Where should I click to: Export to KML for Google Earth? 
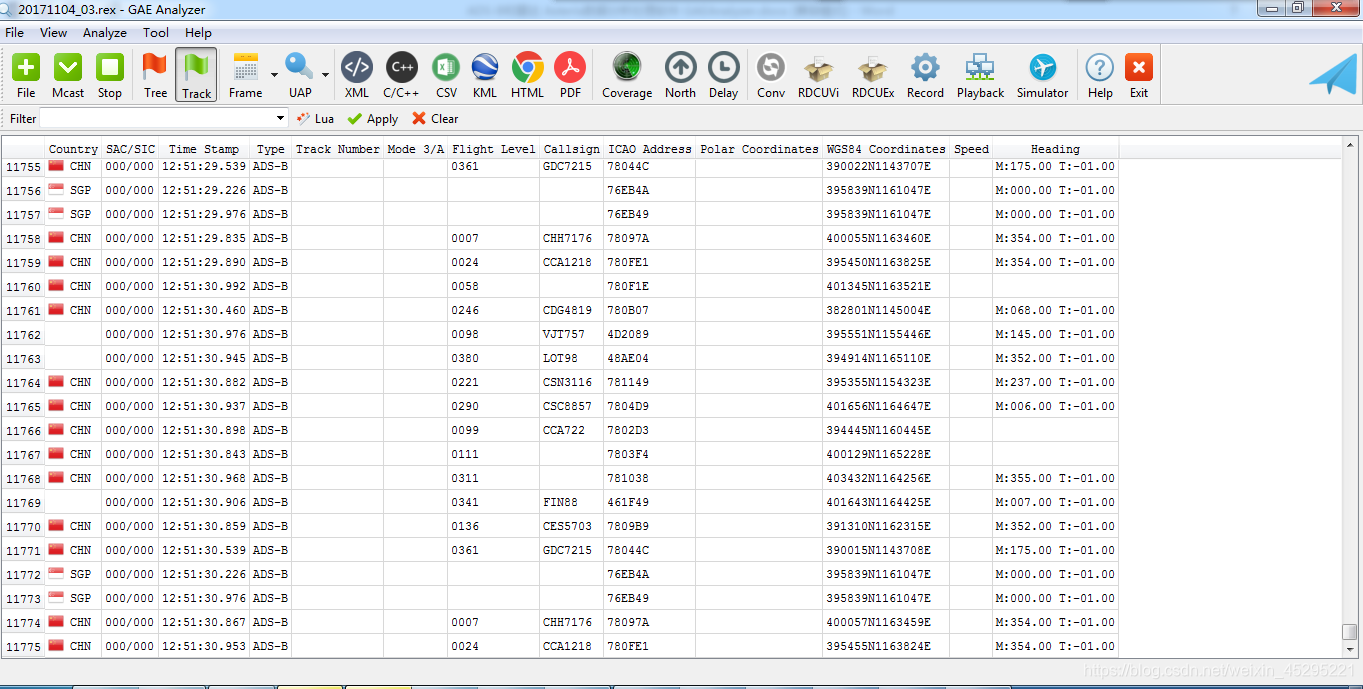tap(485, 76)
